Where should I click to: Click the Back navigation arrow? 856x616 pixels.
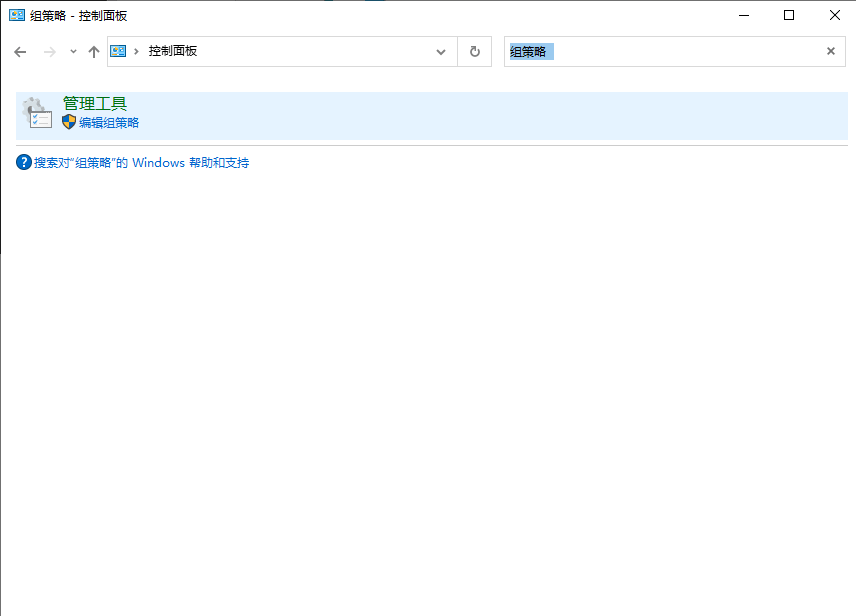tap(20, 51)
